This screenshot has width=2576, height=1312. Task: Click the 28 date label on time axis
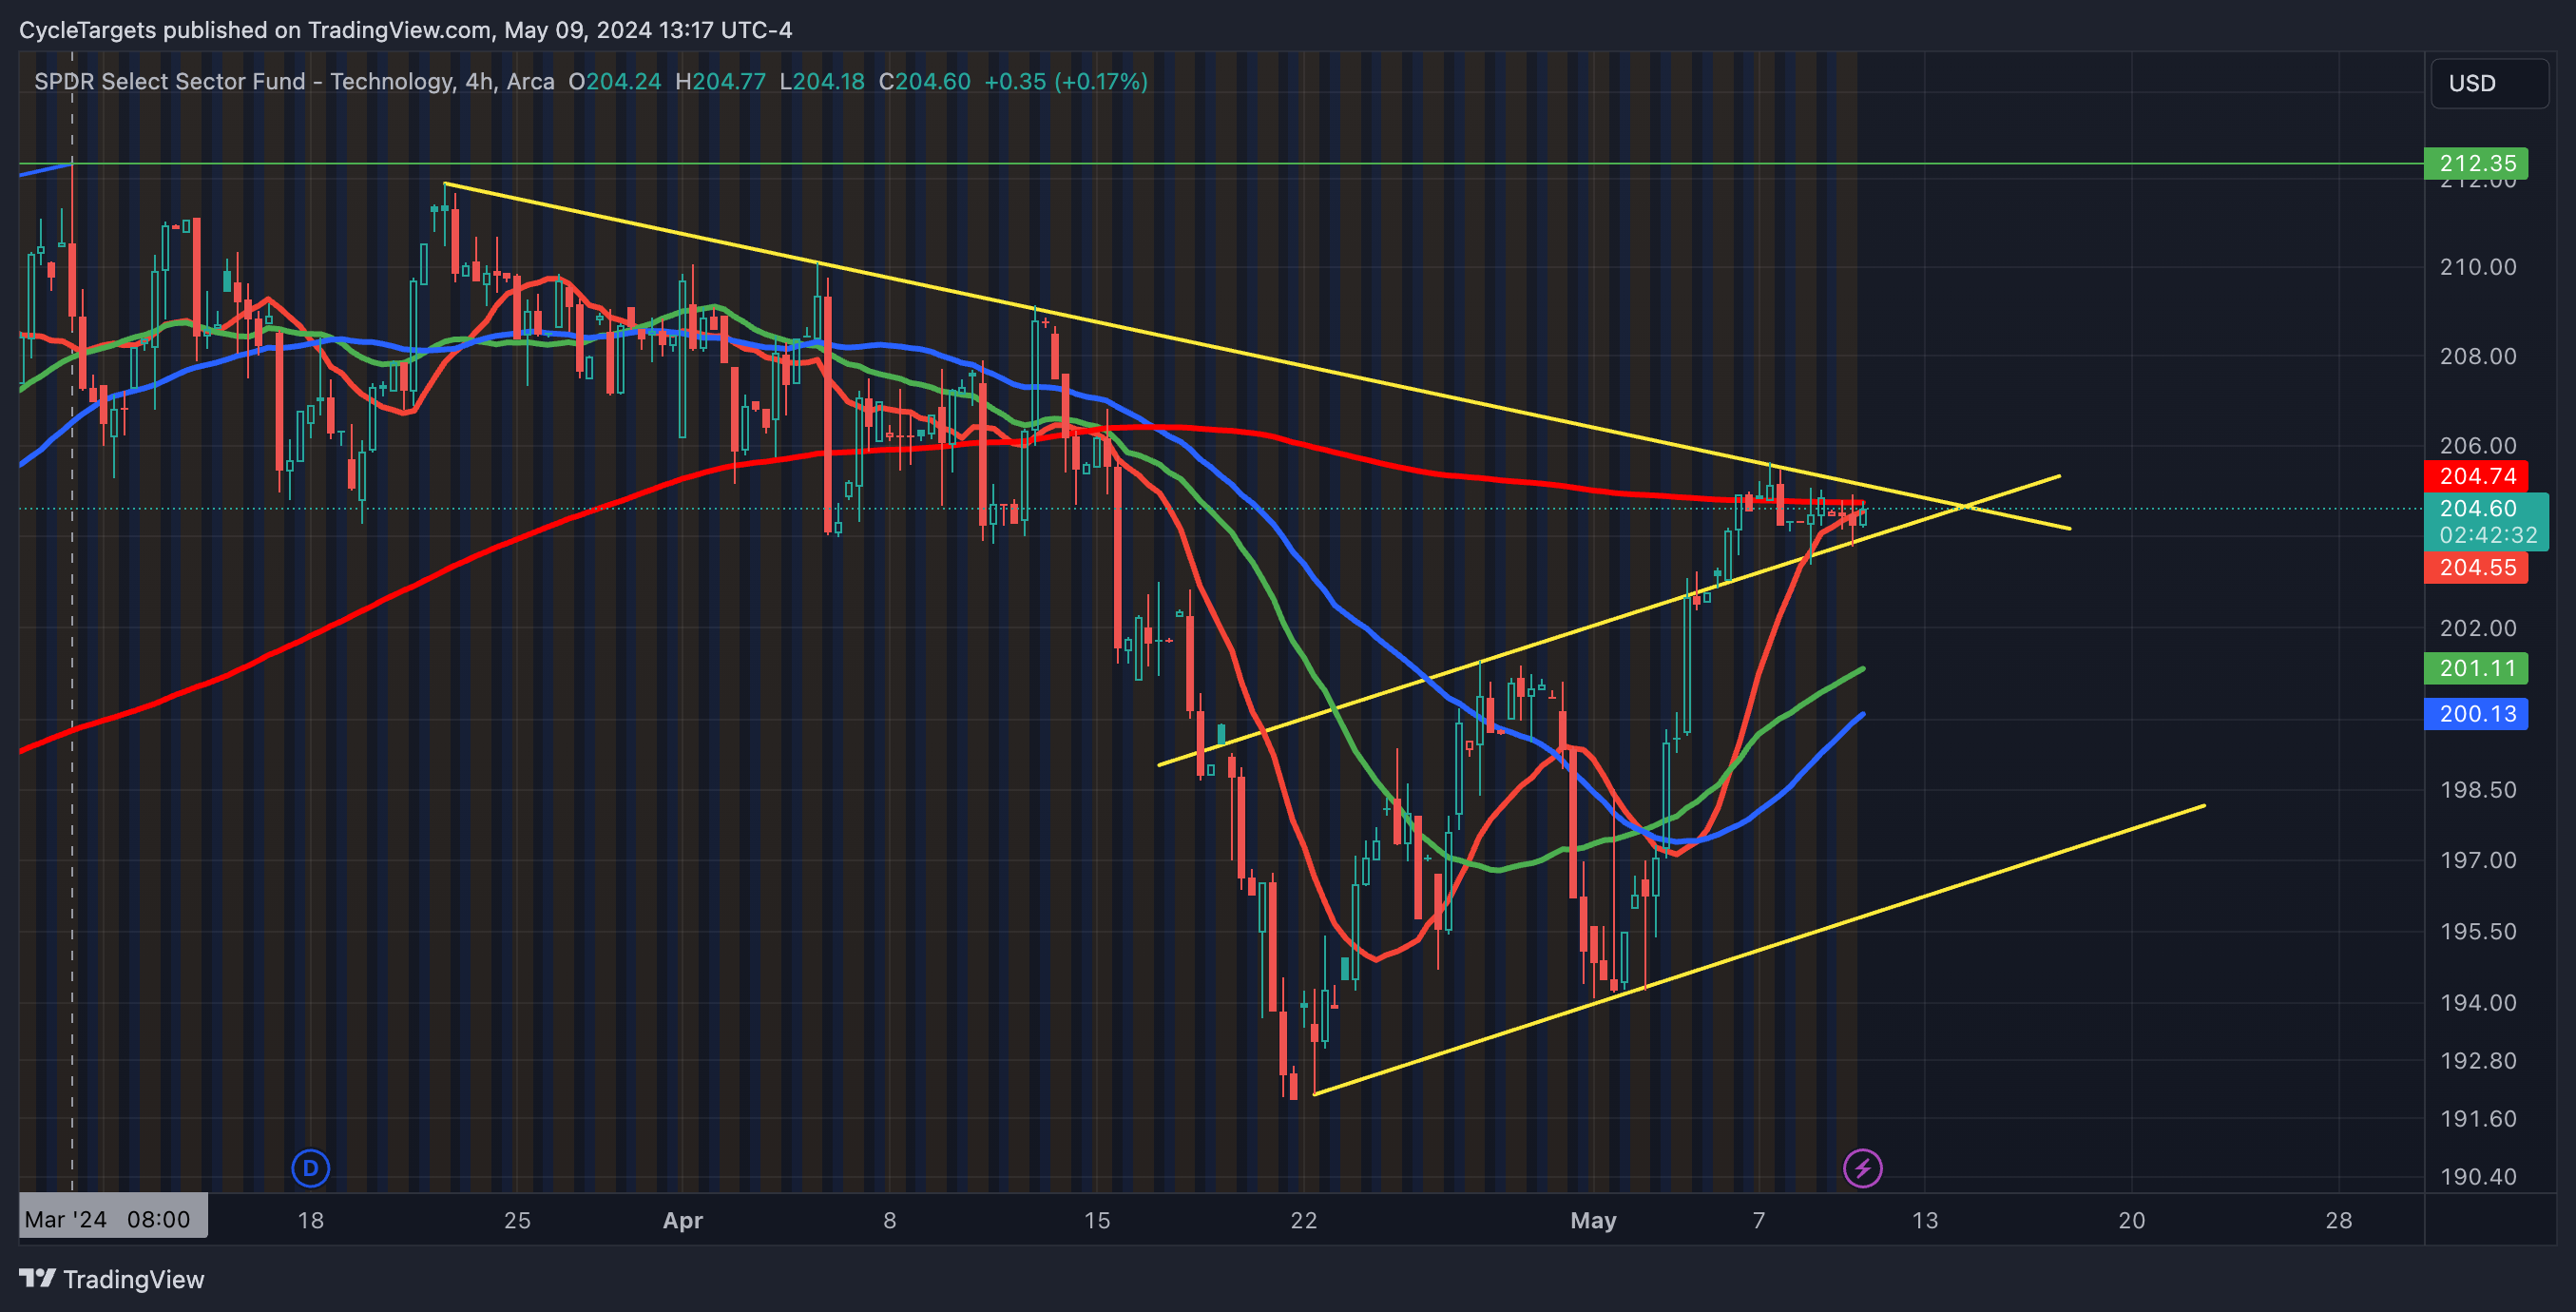click(x=2339, y=1220)
